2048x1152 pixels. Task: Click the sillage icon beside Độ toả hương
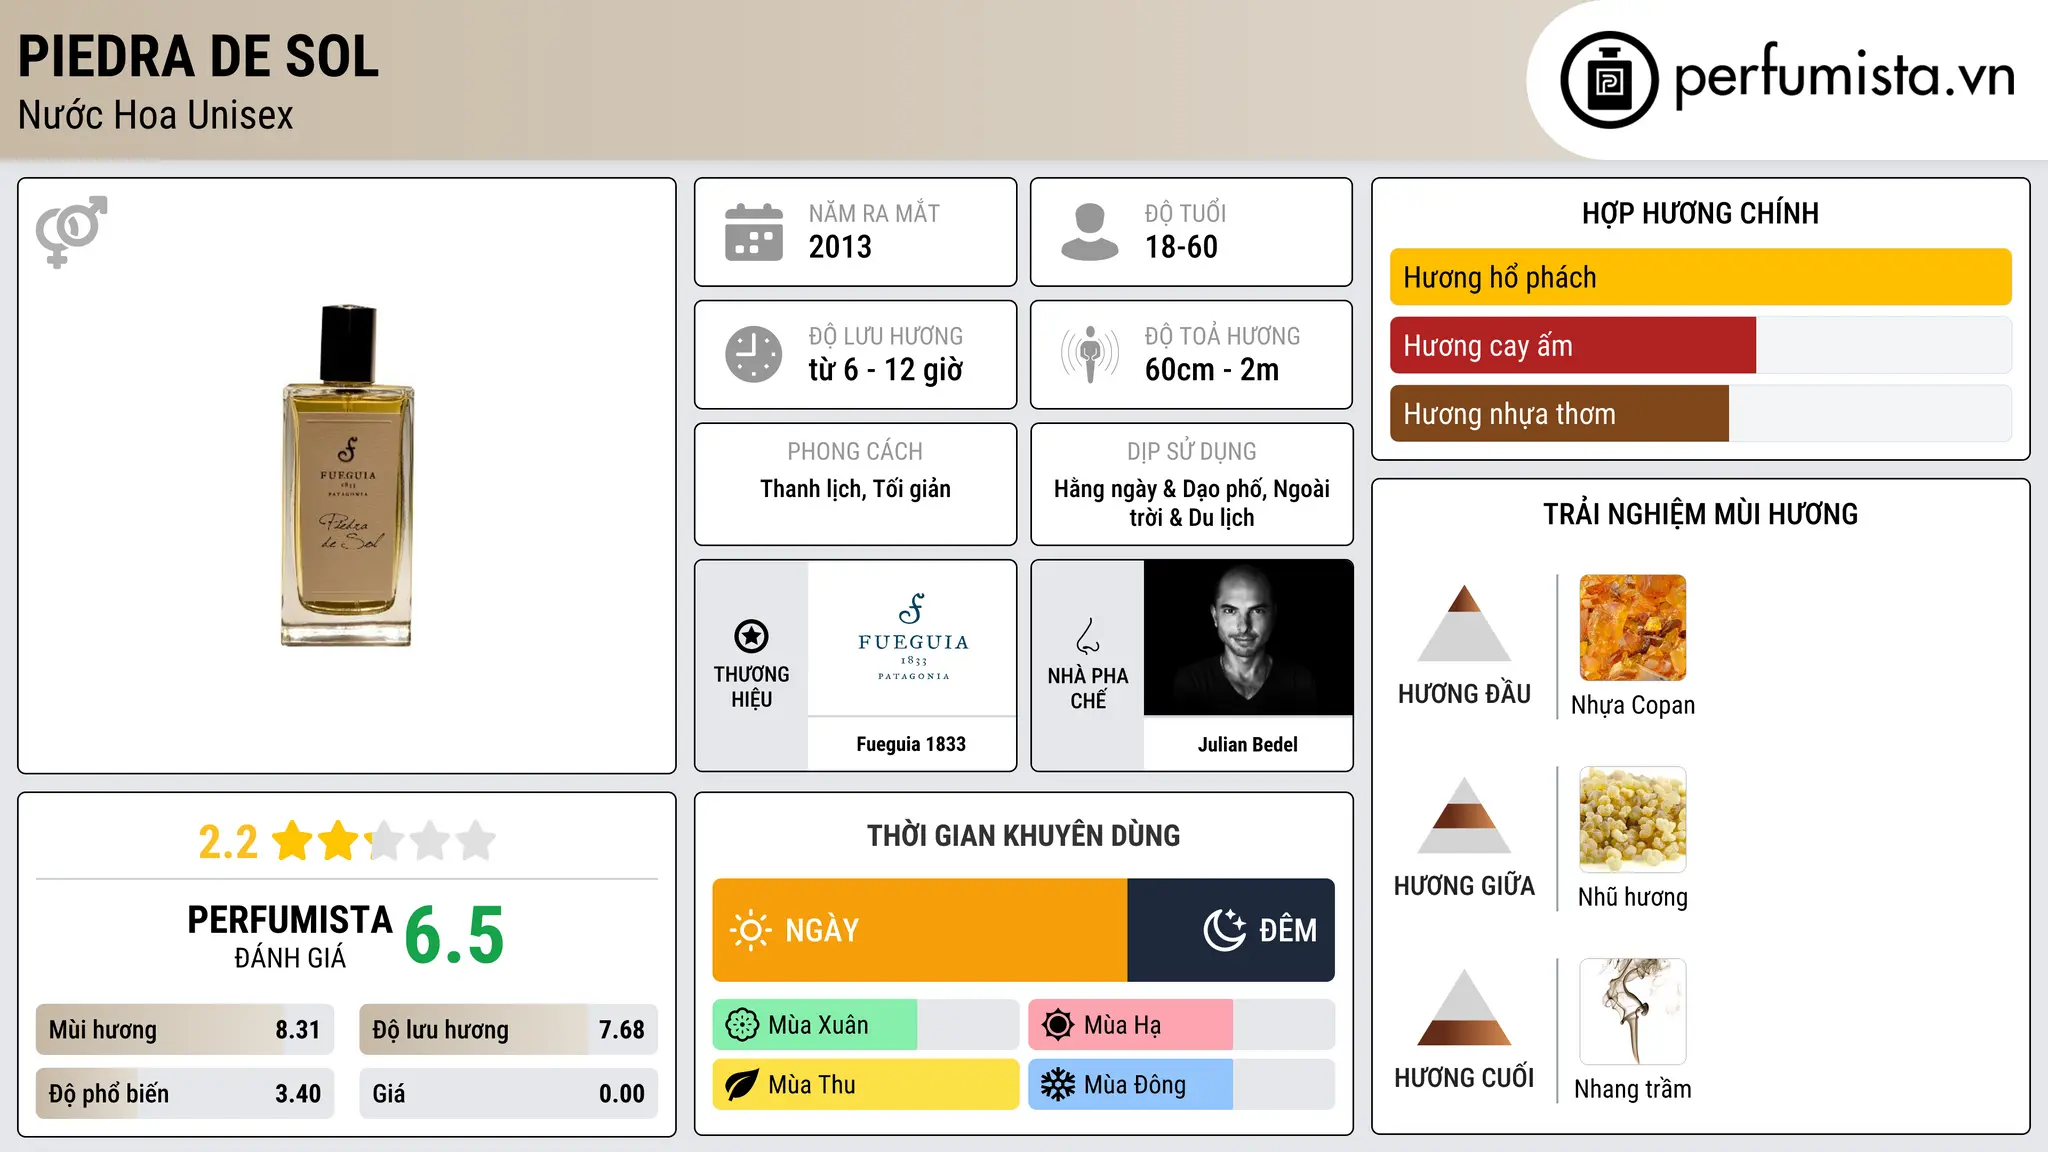(1090, 354)
